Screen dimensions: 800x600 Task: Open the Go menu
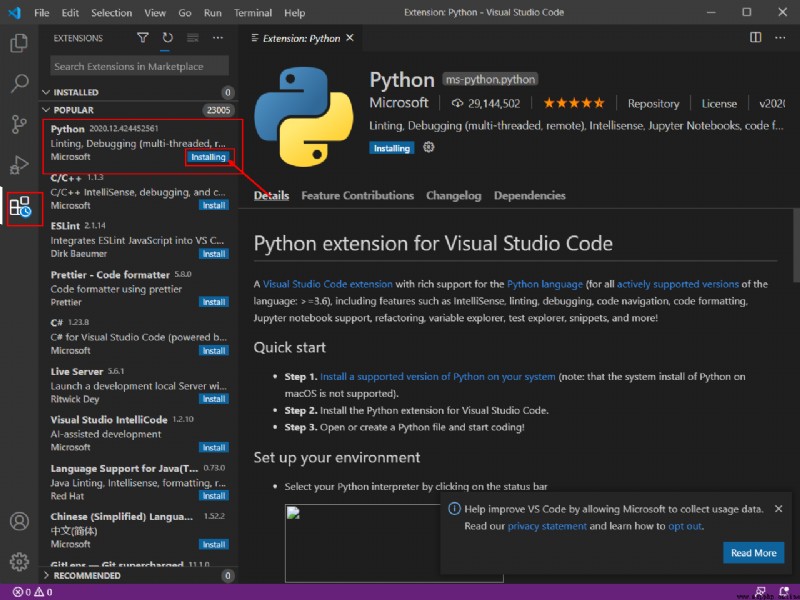[185, 13]
